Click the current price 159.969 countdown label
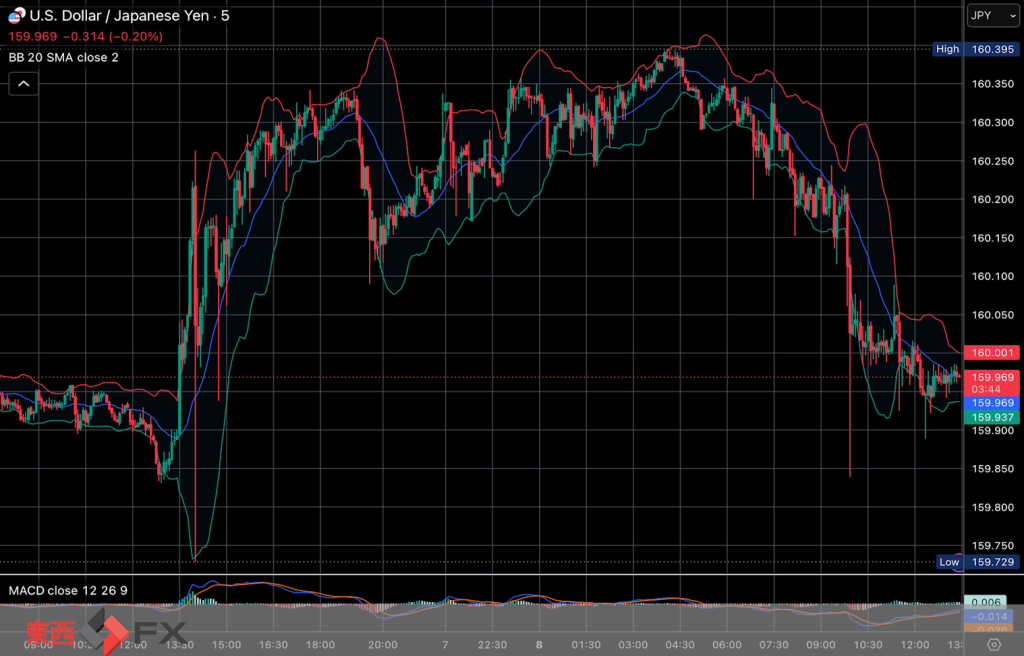The height and width of the screenshot is (656, 1024). pyautogui.click(x=991, y=383)
